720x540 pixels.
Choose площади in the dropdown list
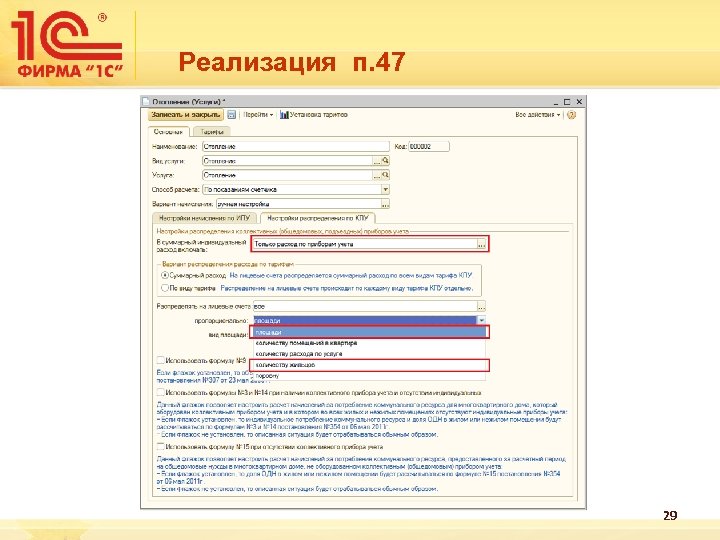click(x=370, y=332)
